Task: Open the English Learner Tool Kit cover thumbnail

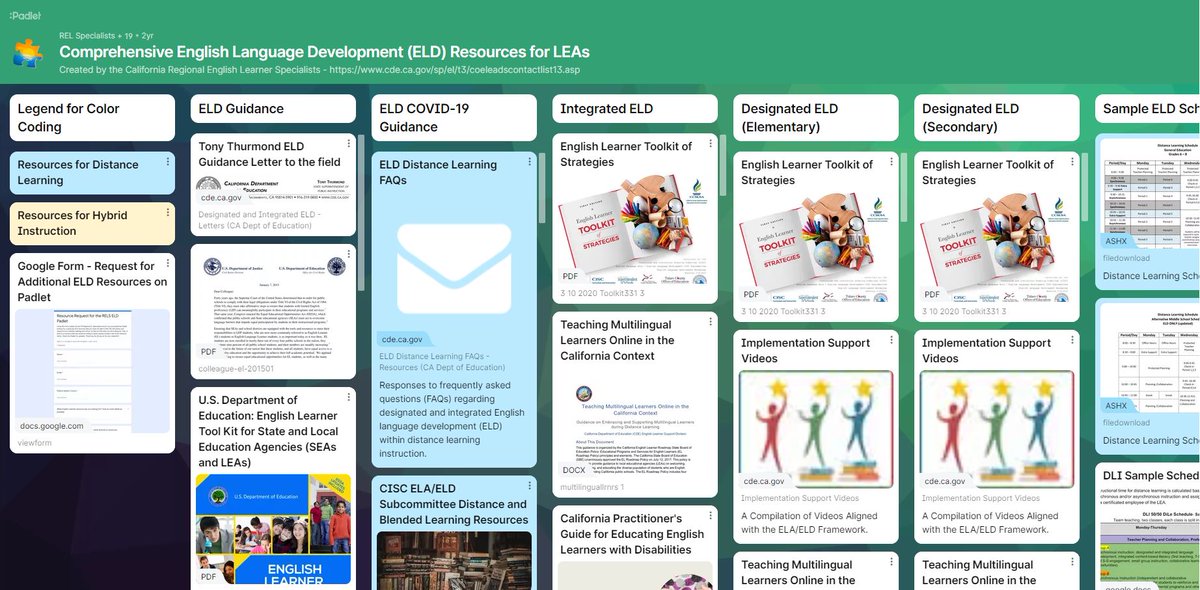Action: click(274, 529)
